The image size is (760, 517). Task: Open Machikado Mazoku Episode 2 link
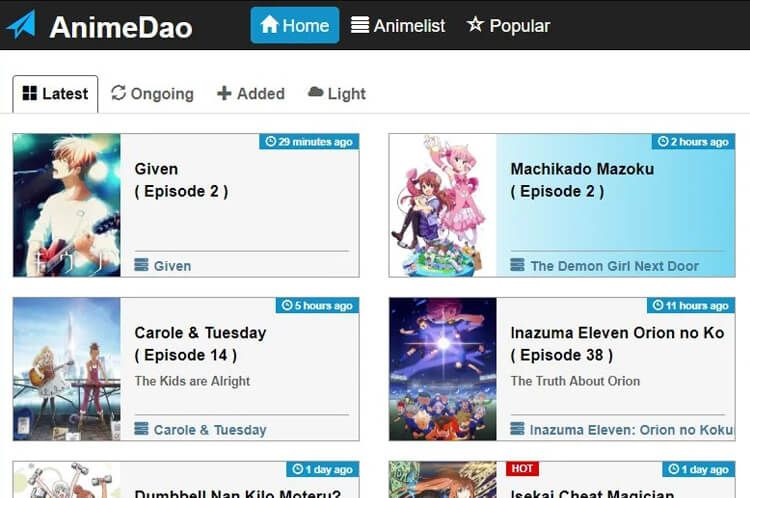[x=582, y=180]
